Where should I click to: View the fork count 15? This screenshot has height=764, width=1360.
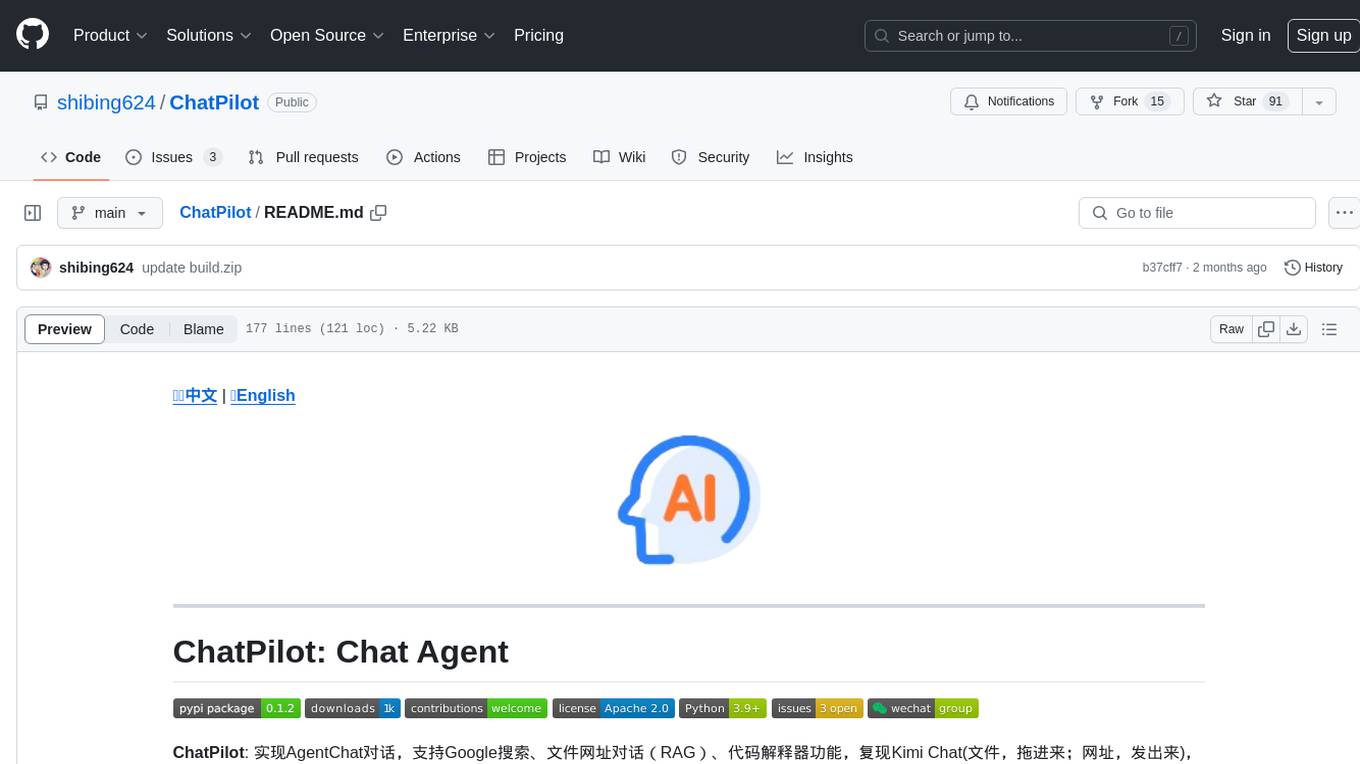[1157, 102]
